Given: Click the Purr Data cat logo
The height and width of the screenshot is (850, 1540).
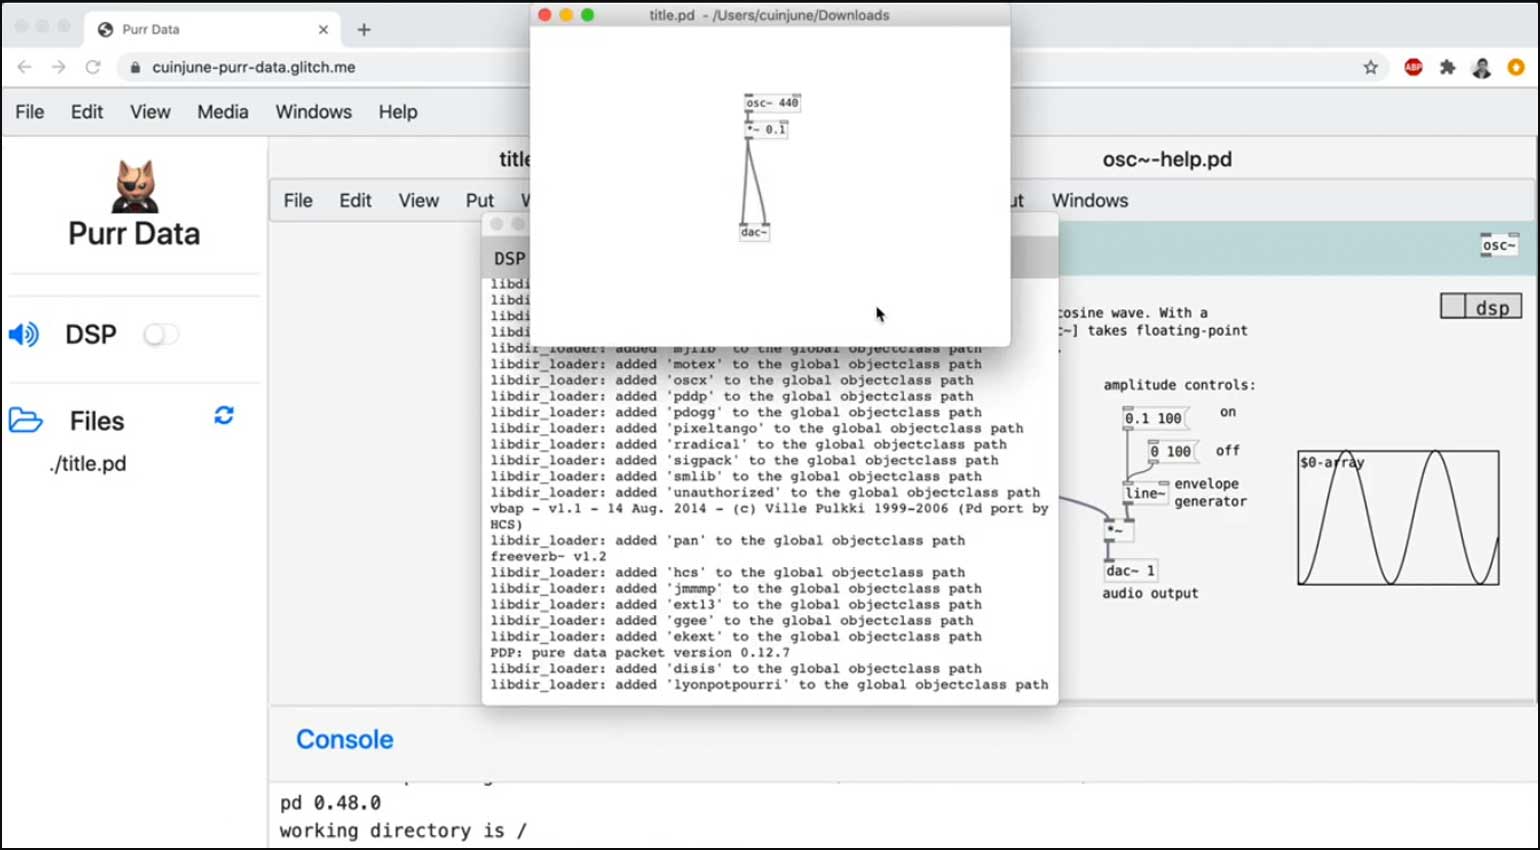Looking at the screenshot, I should [x=134, y=186].
